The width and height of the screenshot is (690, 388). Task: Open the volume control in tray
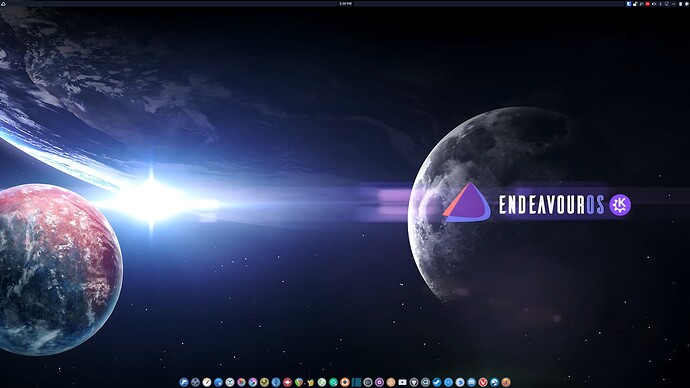[654, 4]
